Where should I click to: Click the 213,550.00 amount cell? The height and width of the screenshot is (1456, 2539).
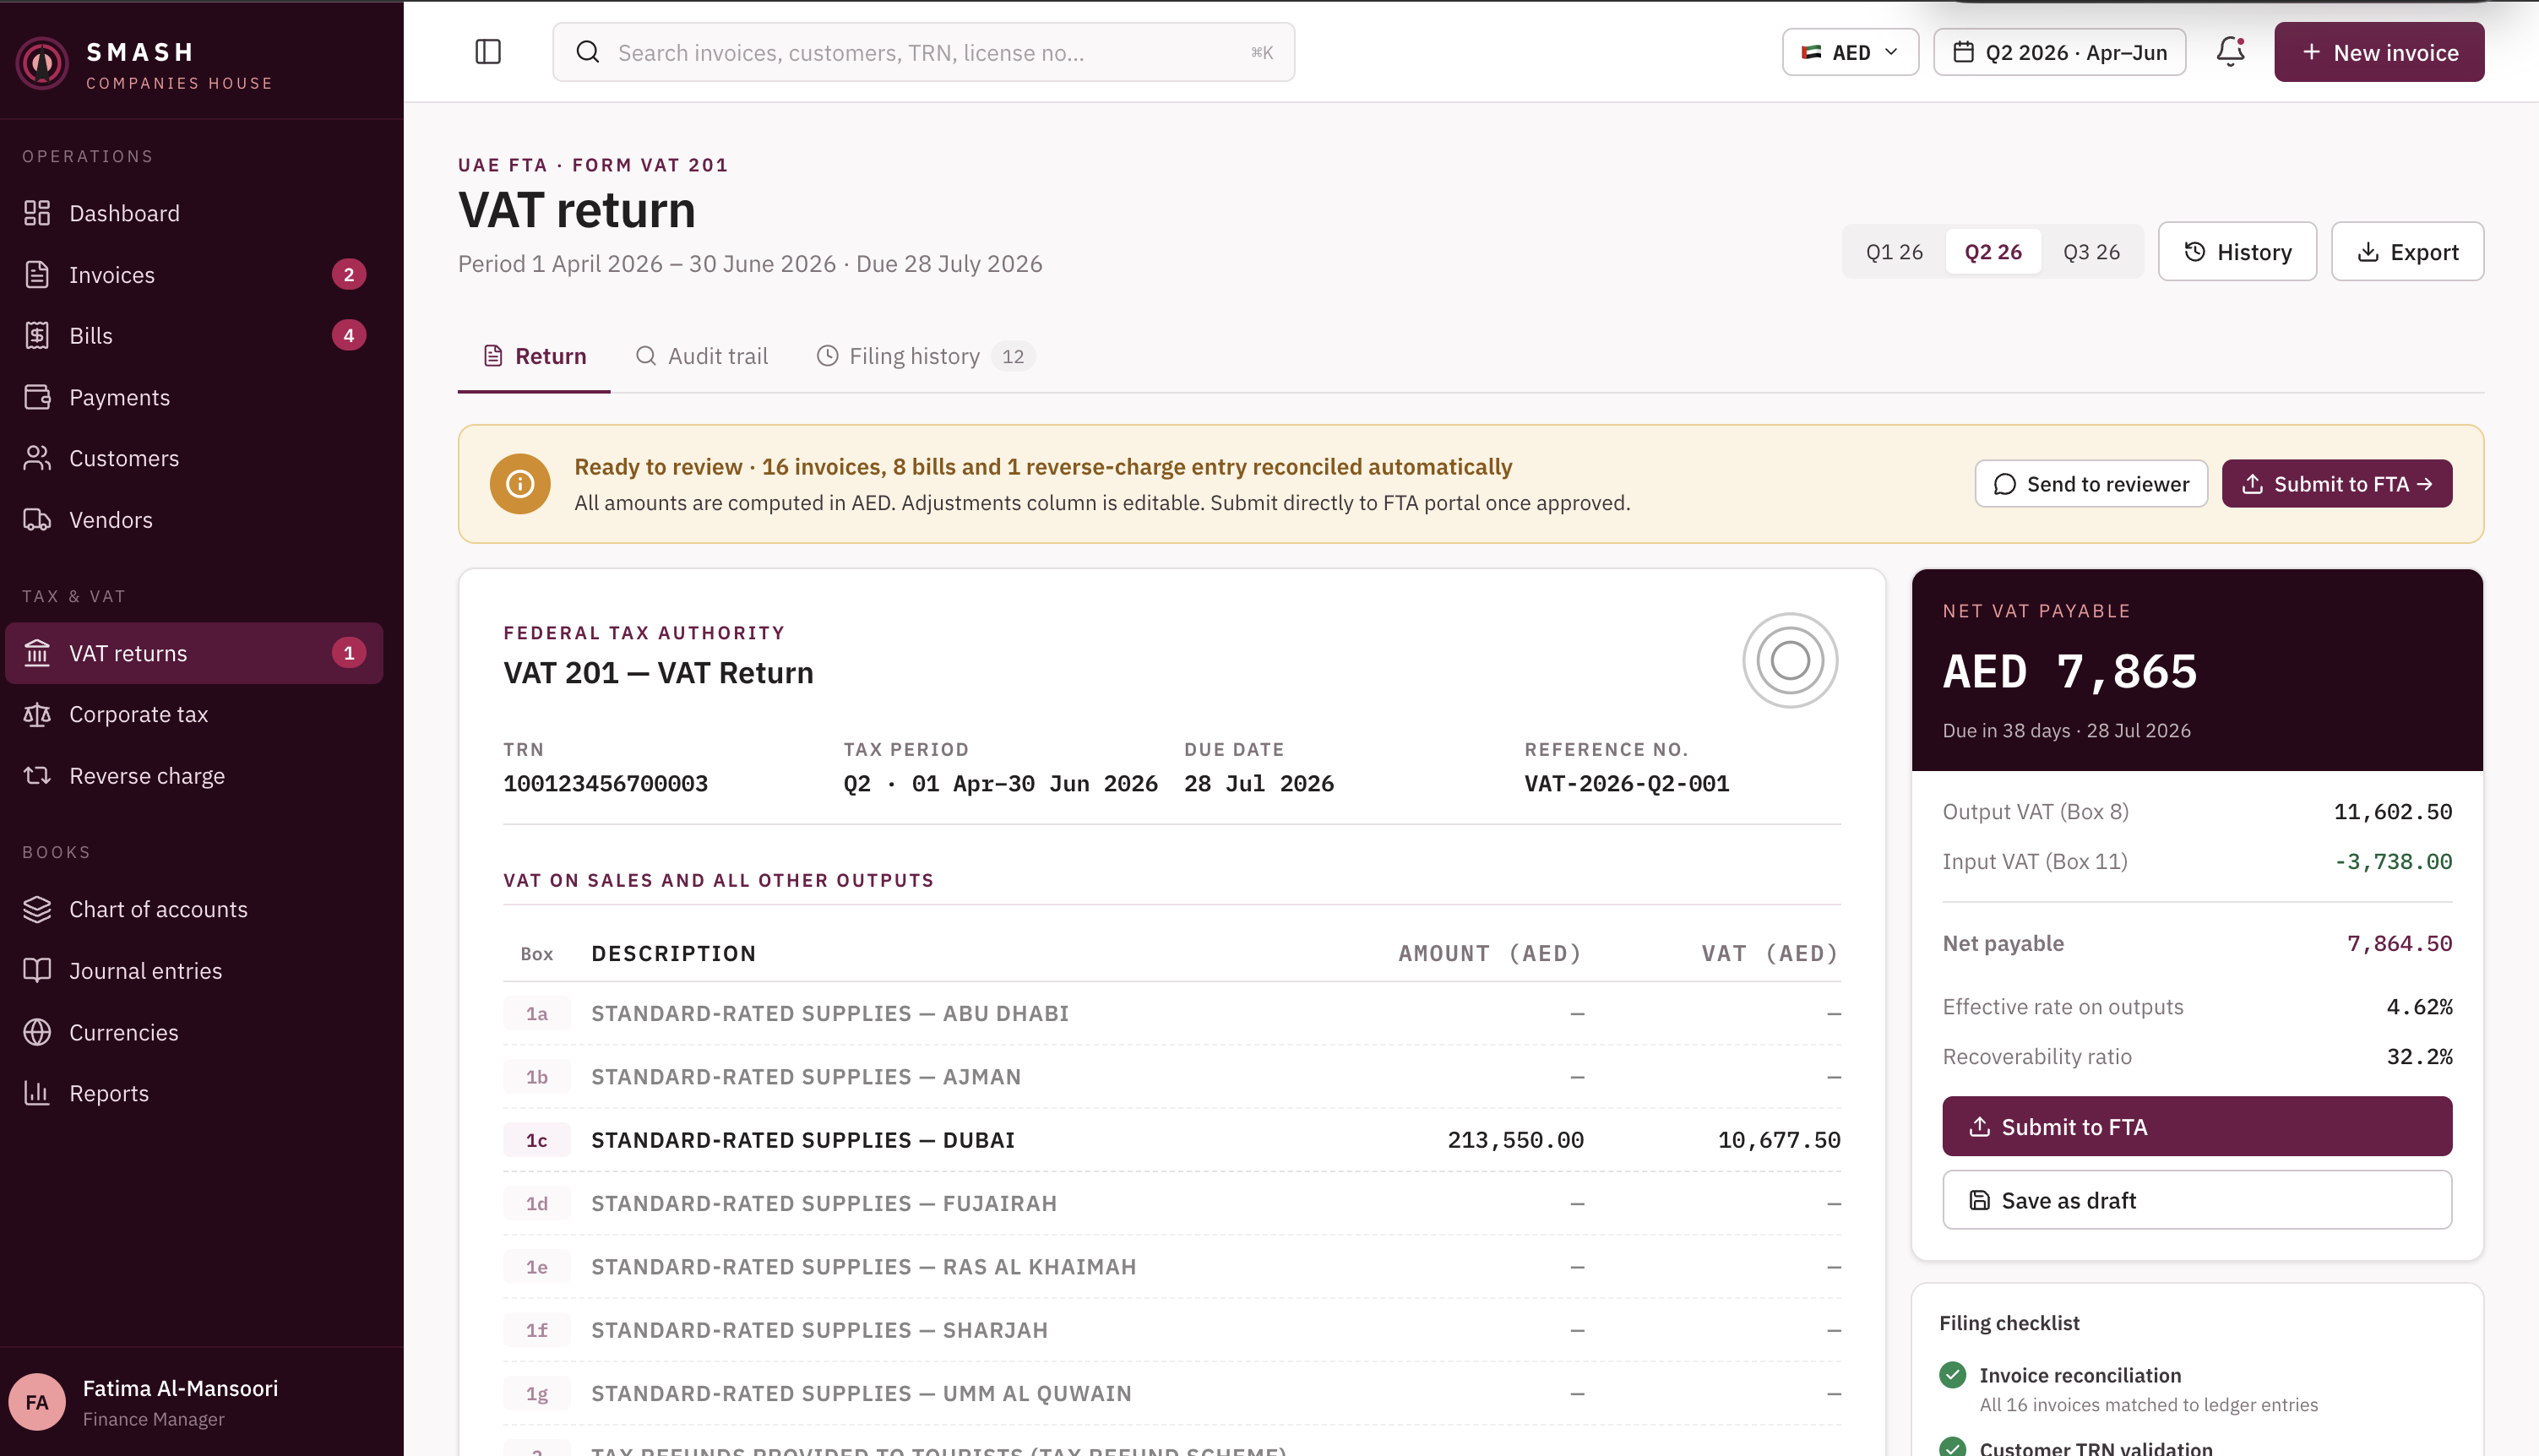1515,1140
